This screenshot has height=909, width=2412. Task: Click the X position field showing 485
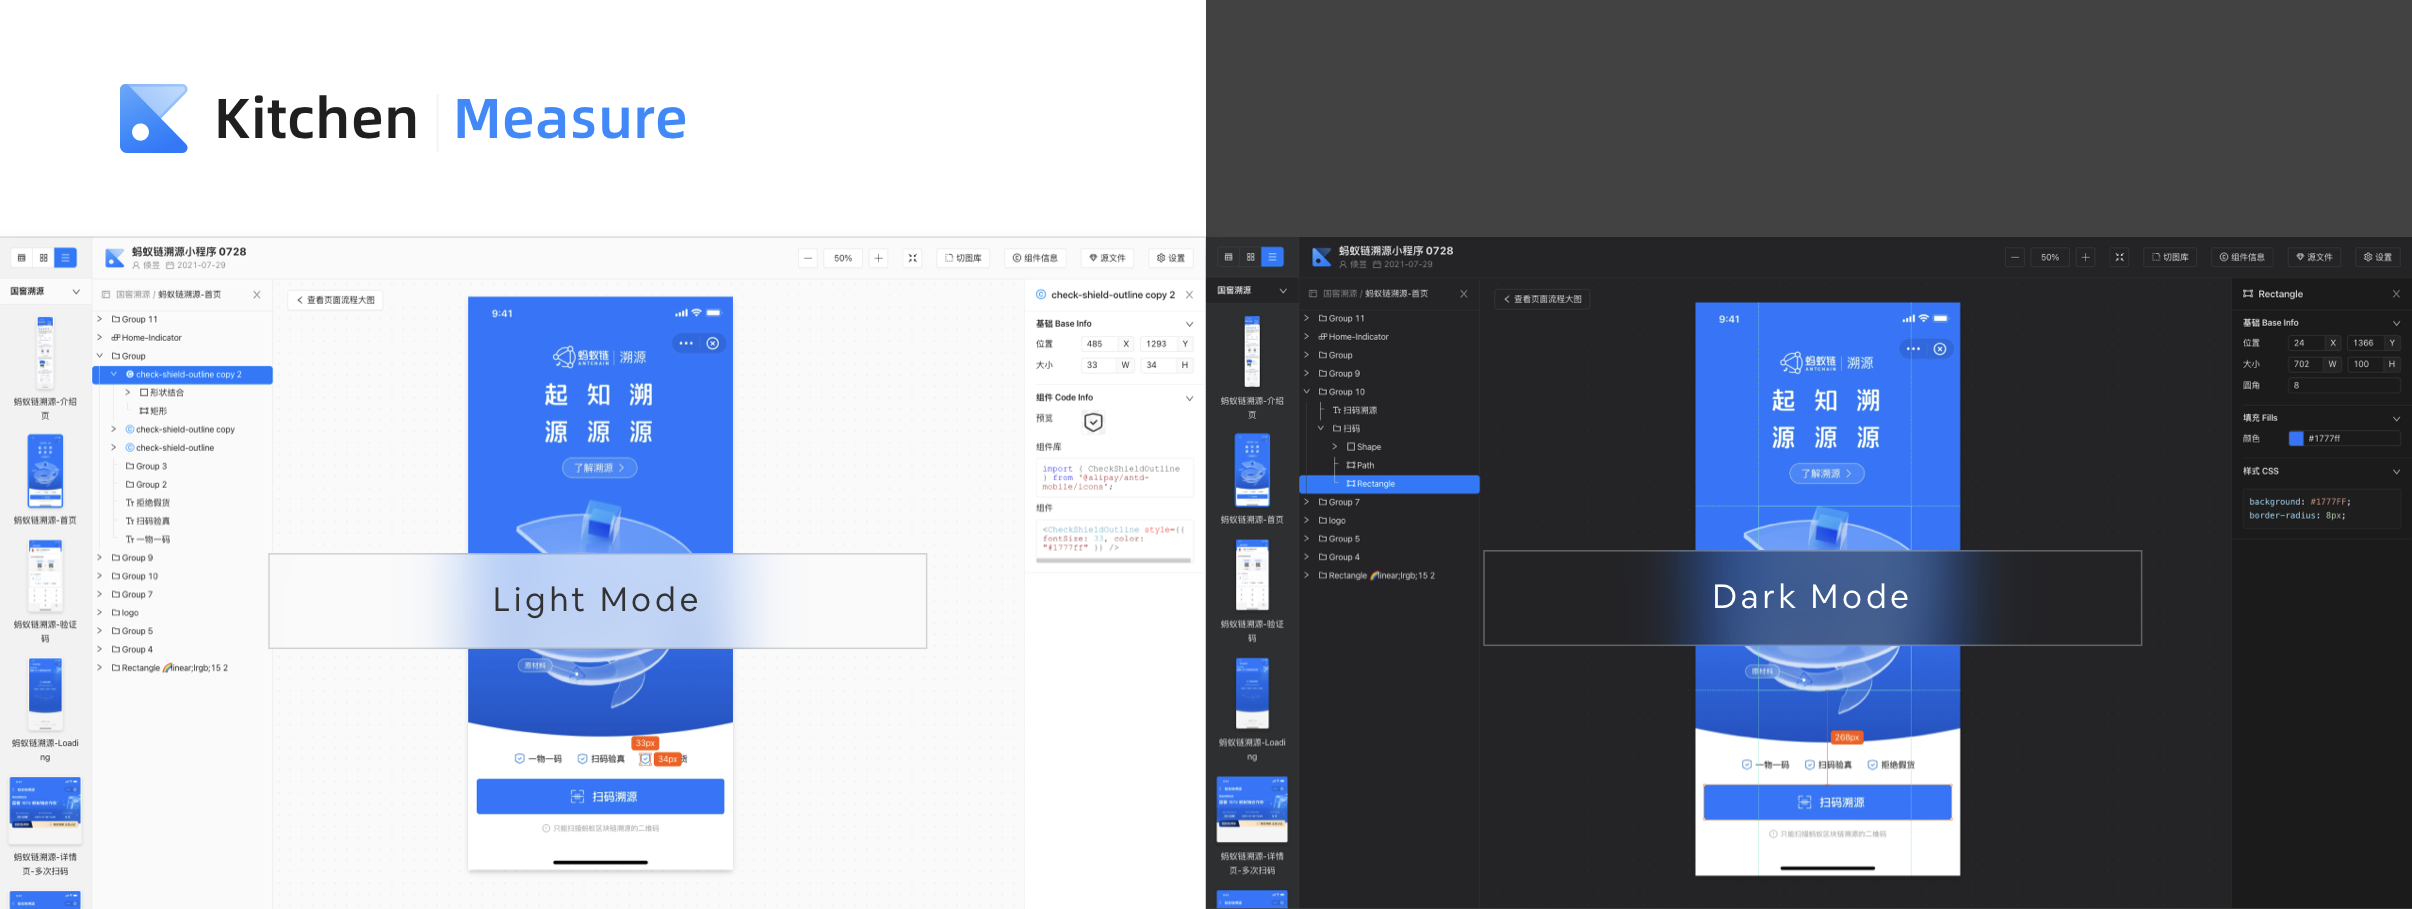[1098, 344]
